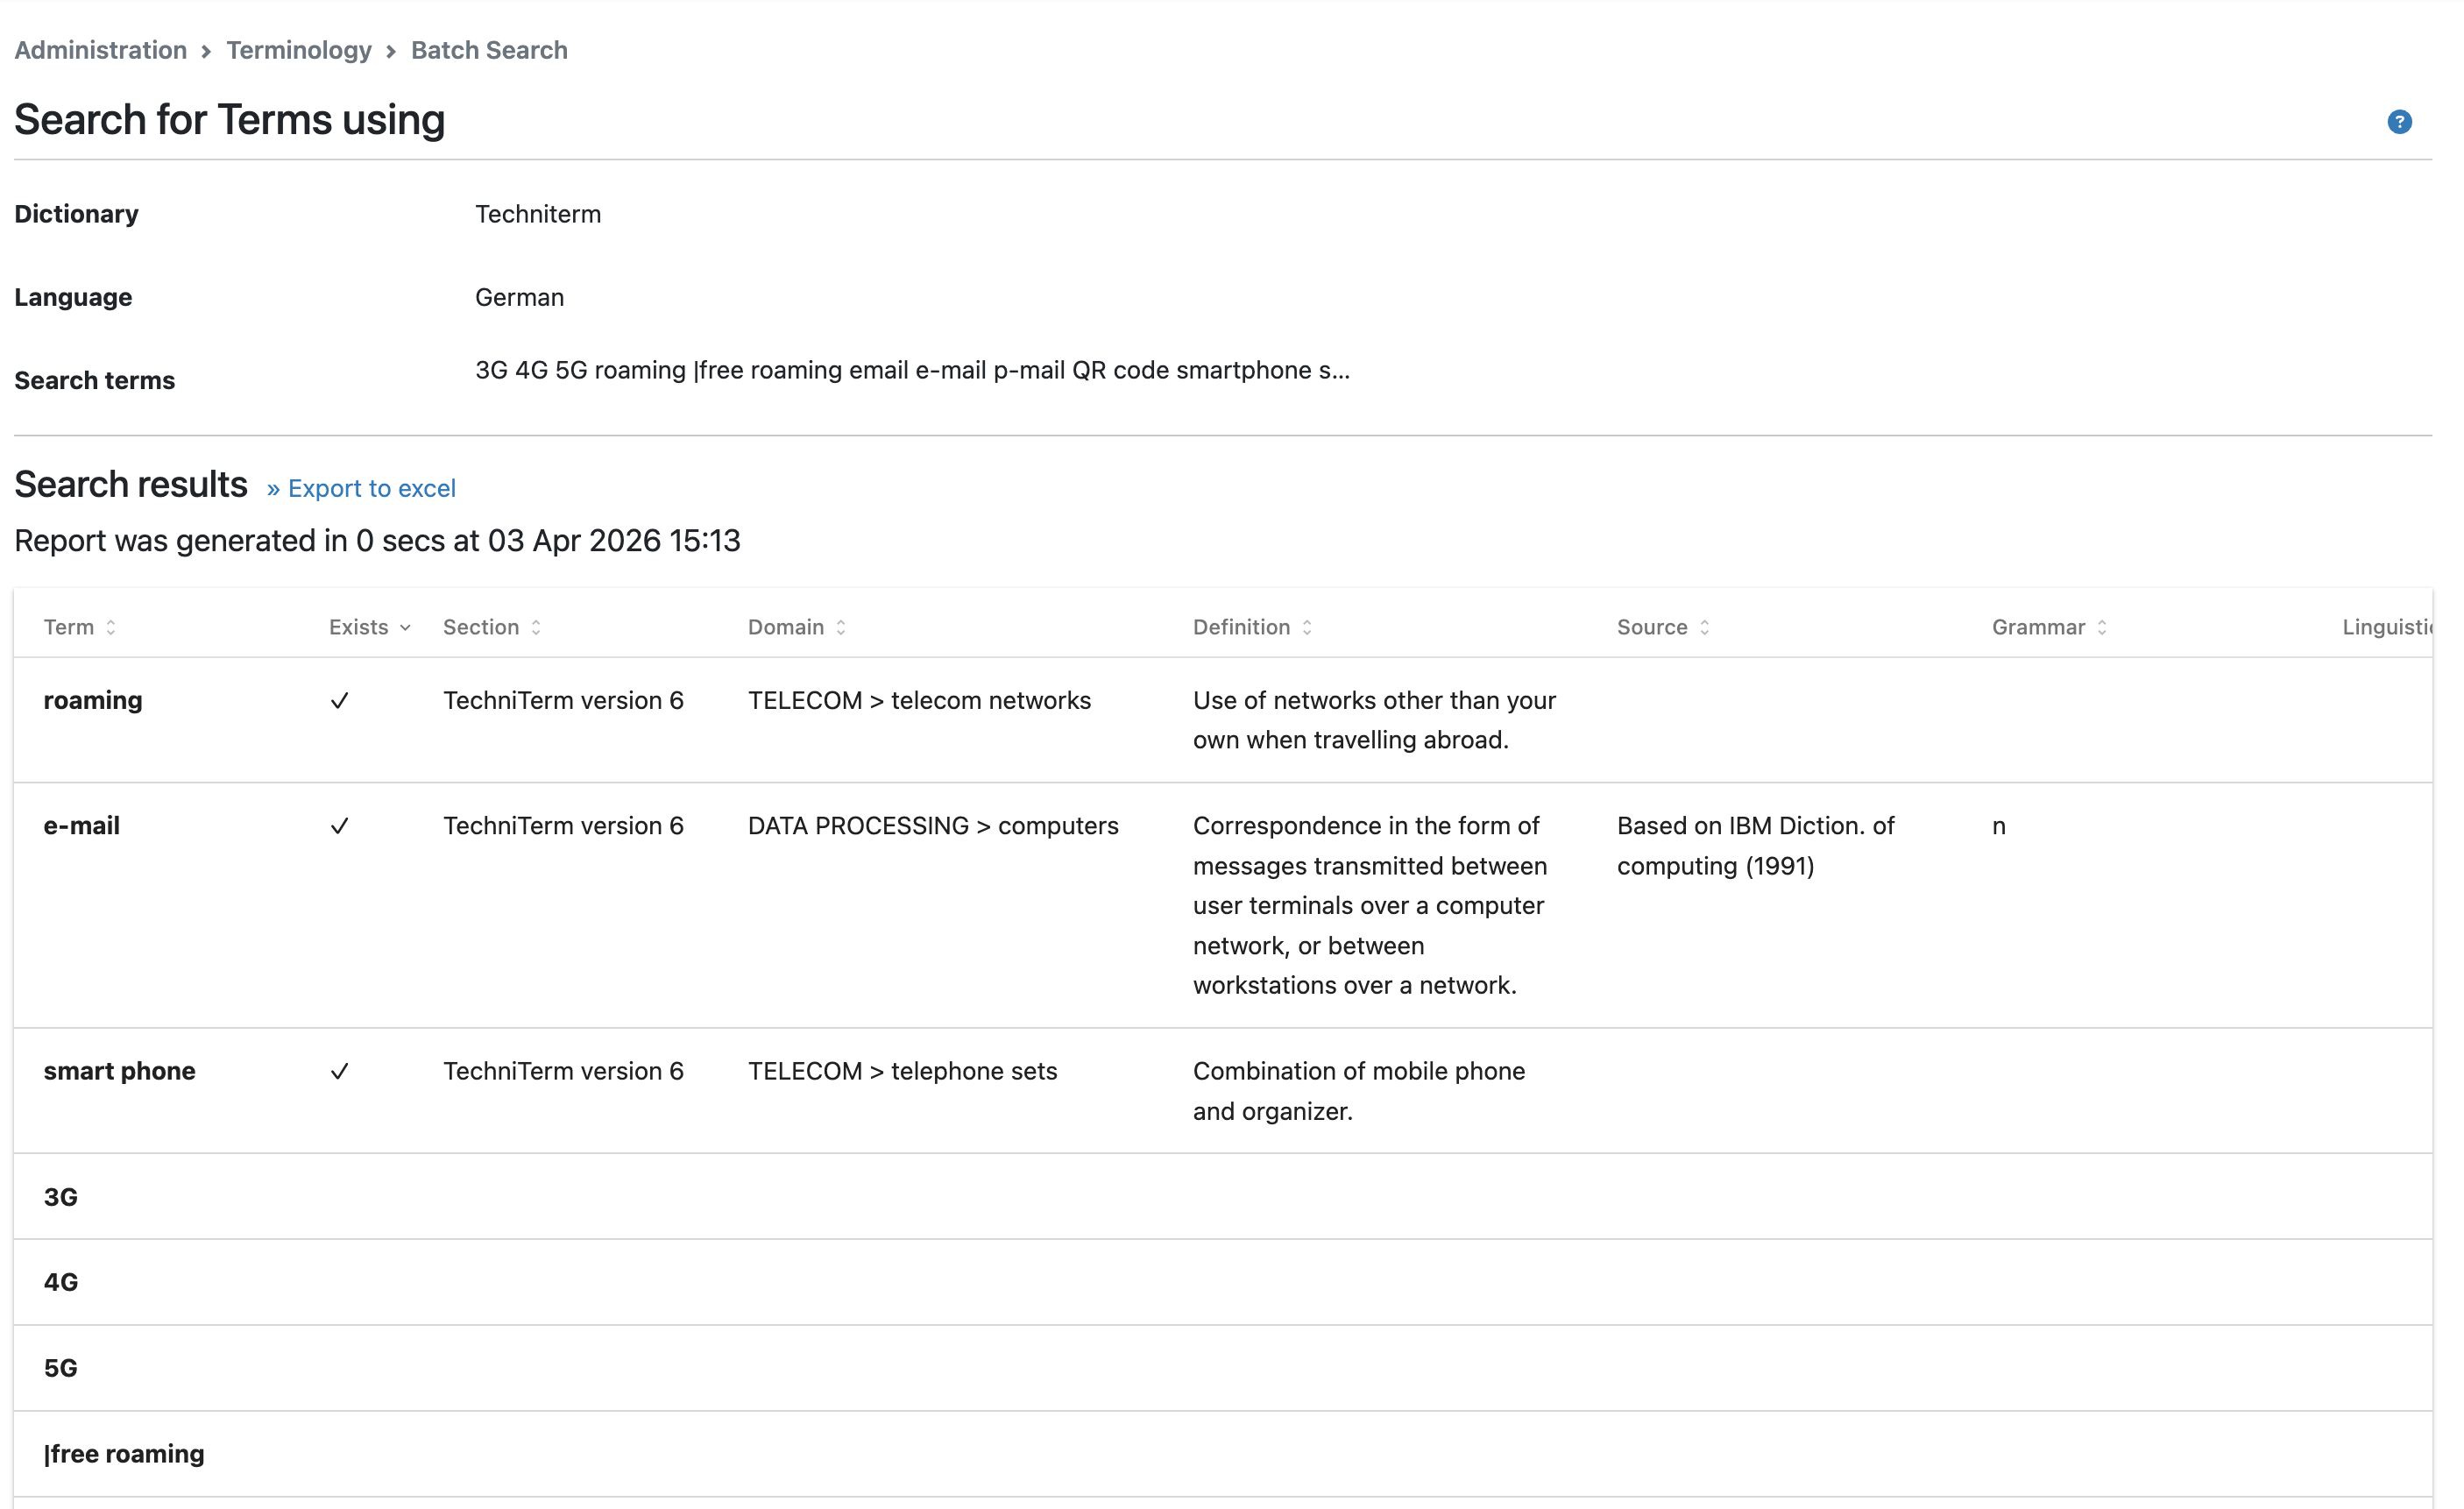Select the term 'smart phone' in results
This screenshot has width=2464, height=1509.
[x=119, y=1071]
